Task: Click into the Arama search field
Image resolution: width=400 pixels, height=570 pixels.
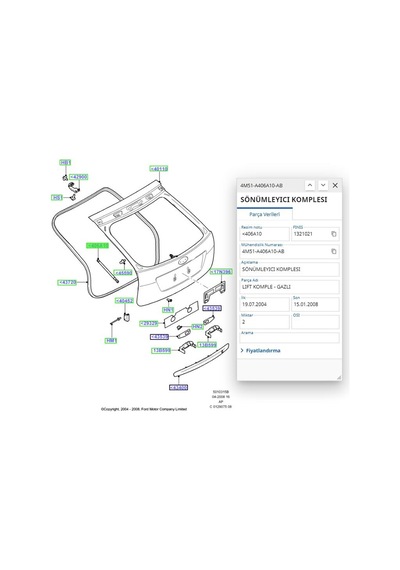Action: pos(289,338)
